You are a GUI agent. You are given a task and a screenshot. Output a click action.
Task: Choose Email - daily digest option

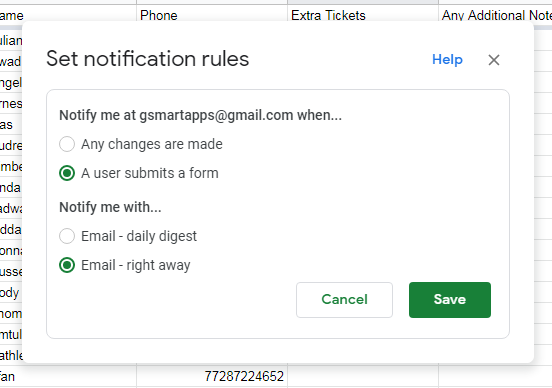67,236
